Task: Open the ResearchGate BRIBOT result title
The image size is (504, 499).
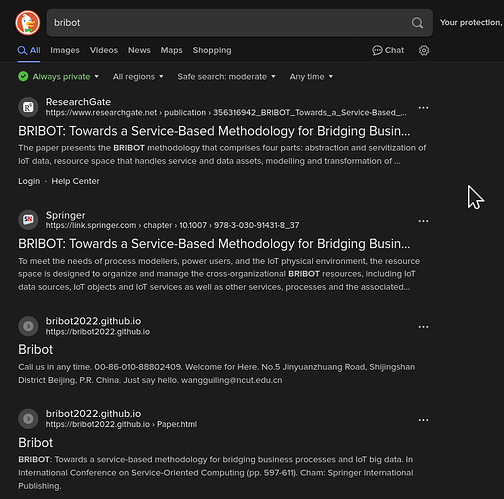Action: point(214,131)
